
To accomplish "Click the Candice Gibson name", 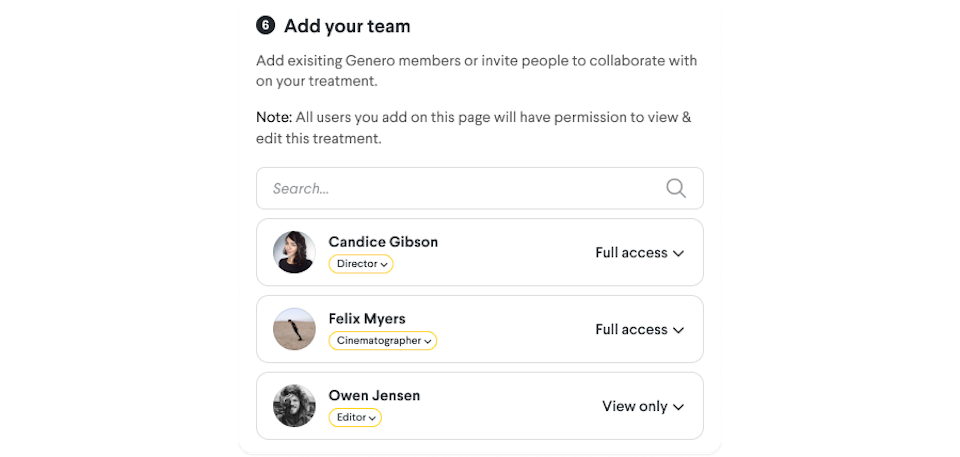I will click(x=383, y=242).
